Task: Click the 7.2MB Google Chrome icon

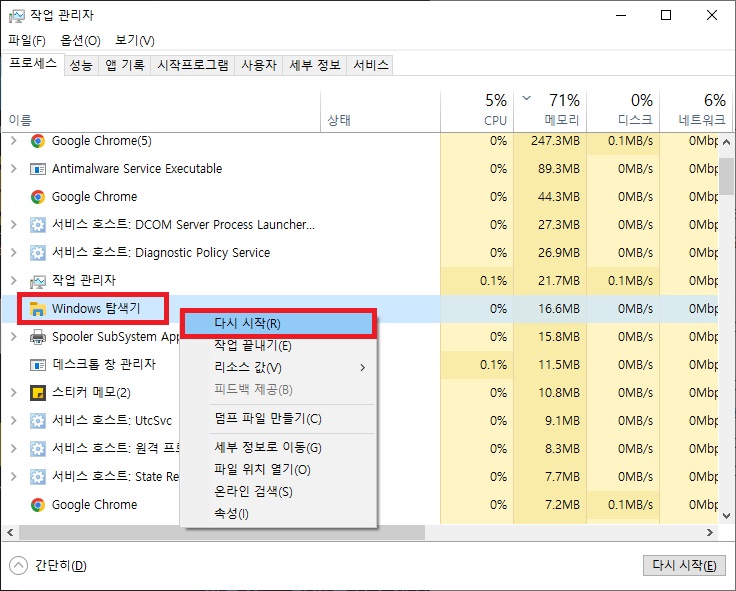Action: [38, 505]
